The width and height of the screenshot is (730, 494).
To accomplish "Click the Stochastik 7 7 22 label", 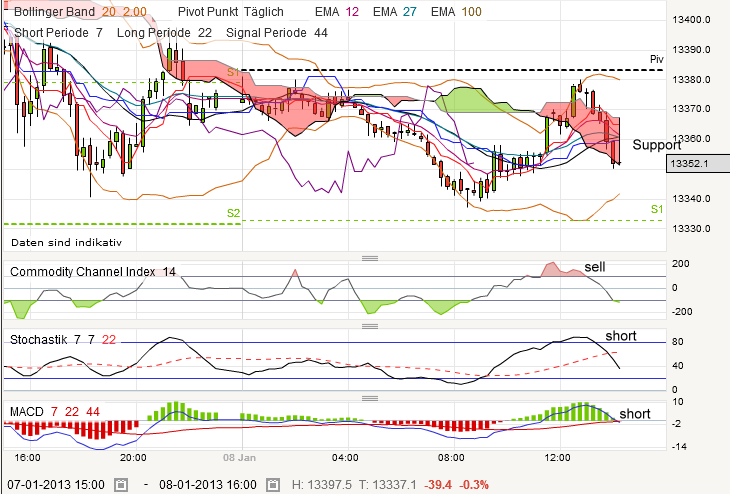I will (63, 340).
